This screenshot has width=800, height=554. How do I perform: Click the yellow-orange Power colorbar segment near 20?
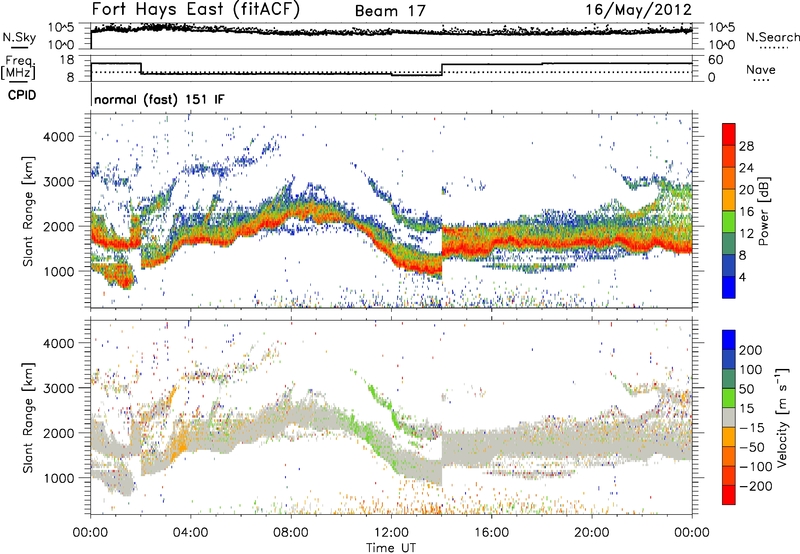point(729,199)
